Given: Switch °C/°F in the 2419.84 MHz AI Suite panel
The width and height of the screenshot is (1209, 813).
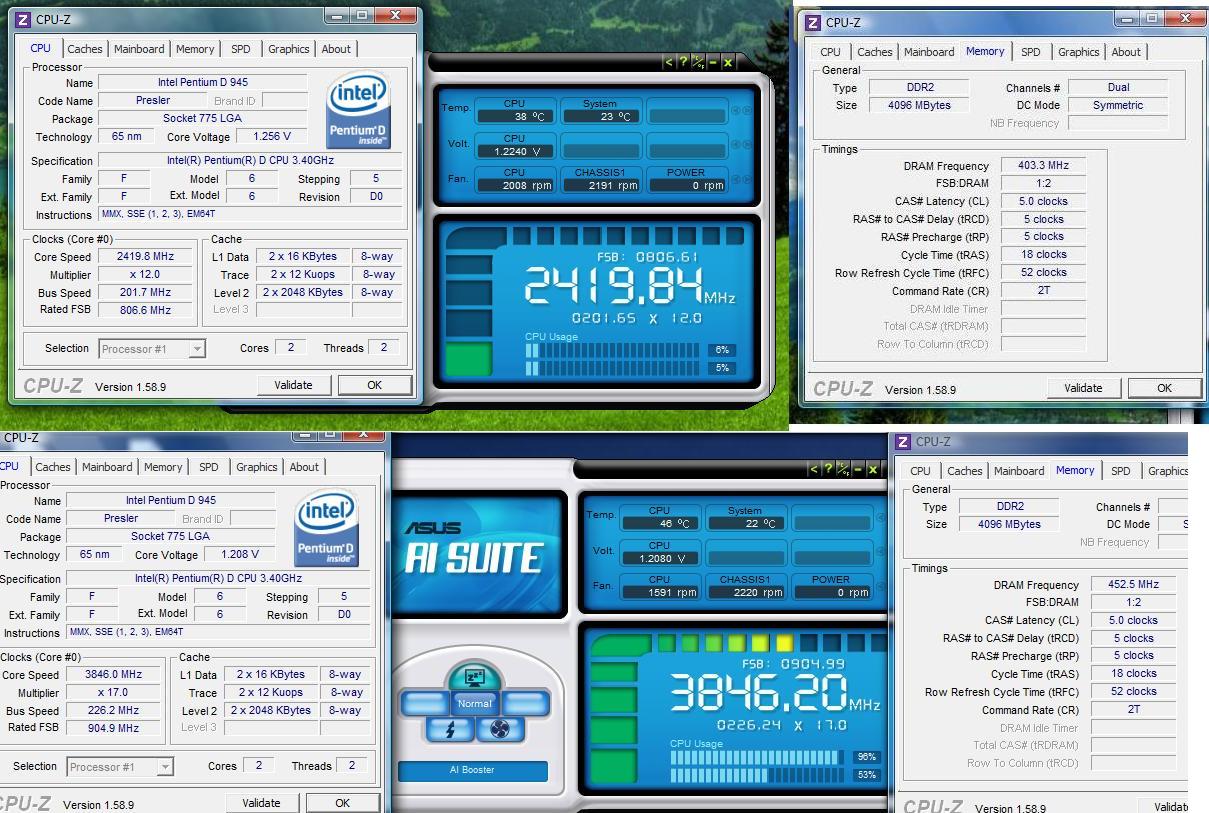Looking at the screenshot, I should tap(698, 62).
